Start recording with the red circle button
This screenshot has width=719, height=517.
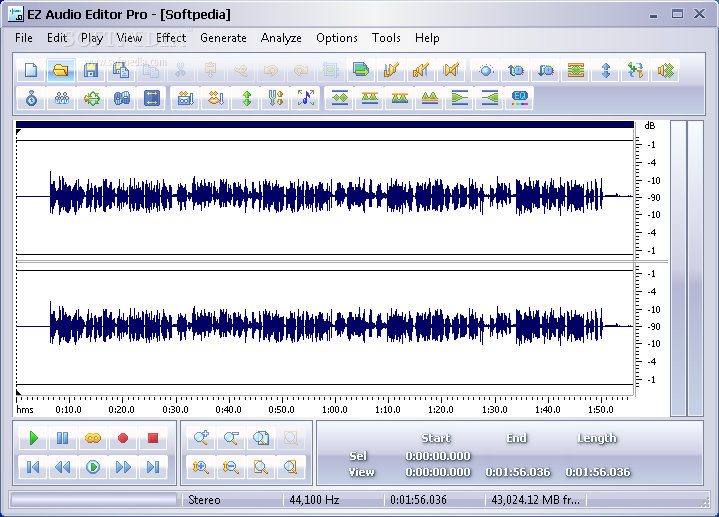click(122, 438)
